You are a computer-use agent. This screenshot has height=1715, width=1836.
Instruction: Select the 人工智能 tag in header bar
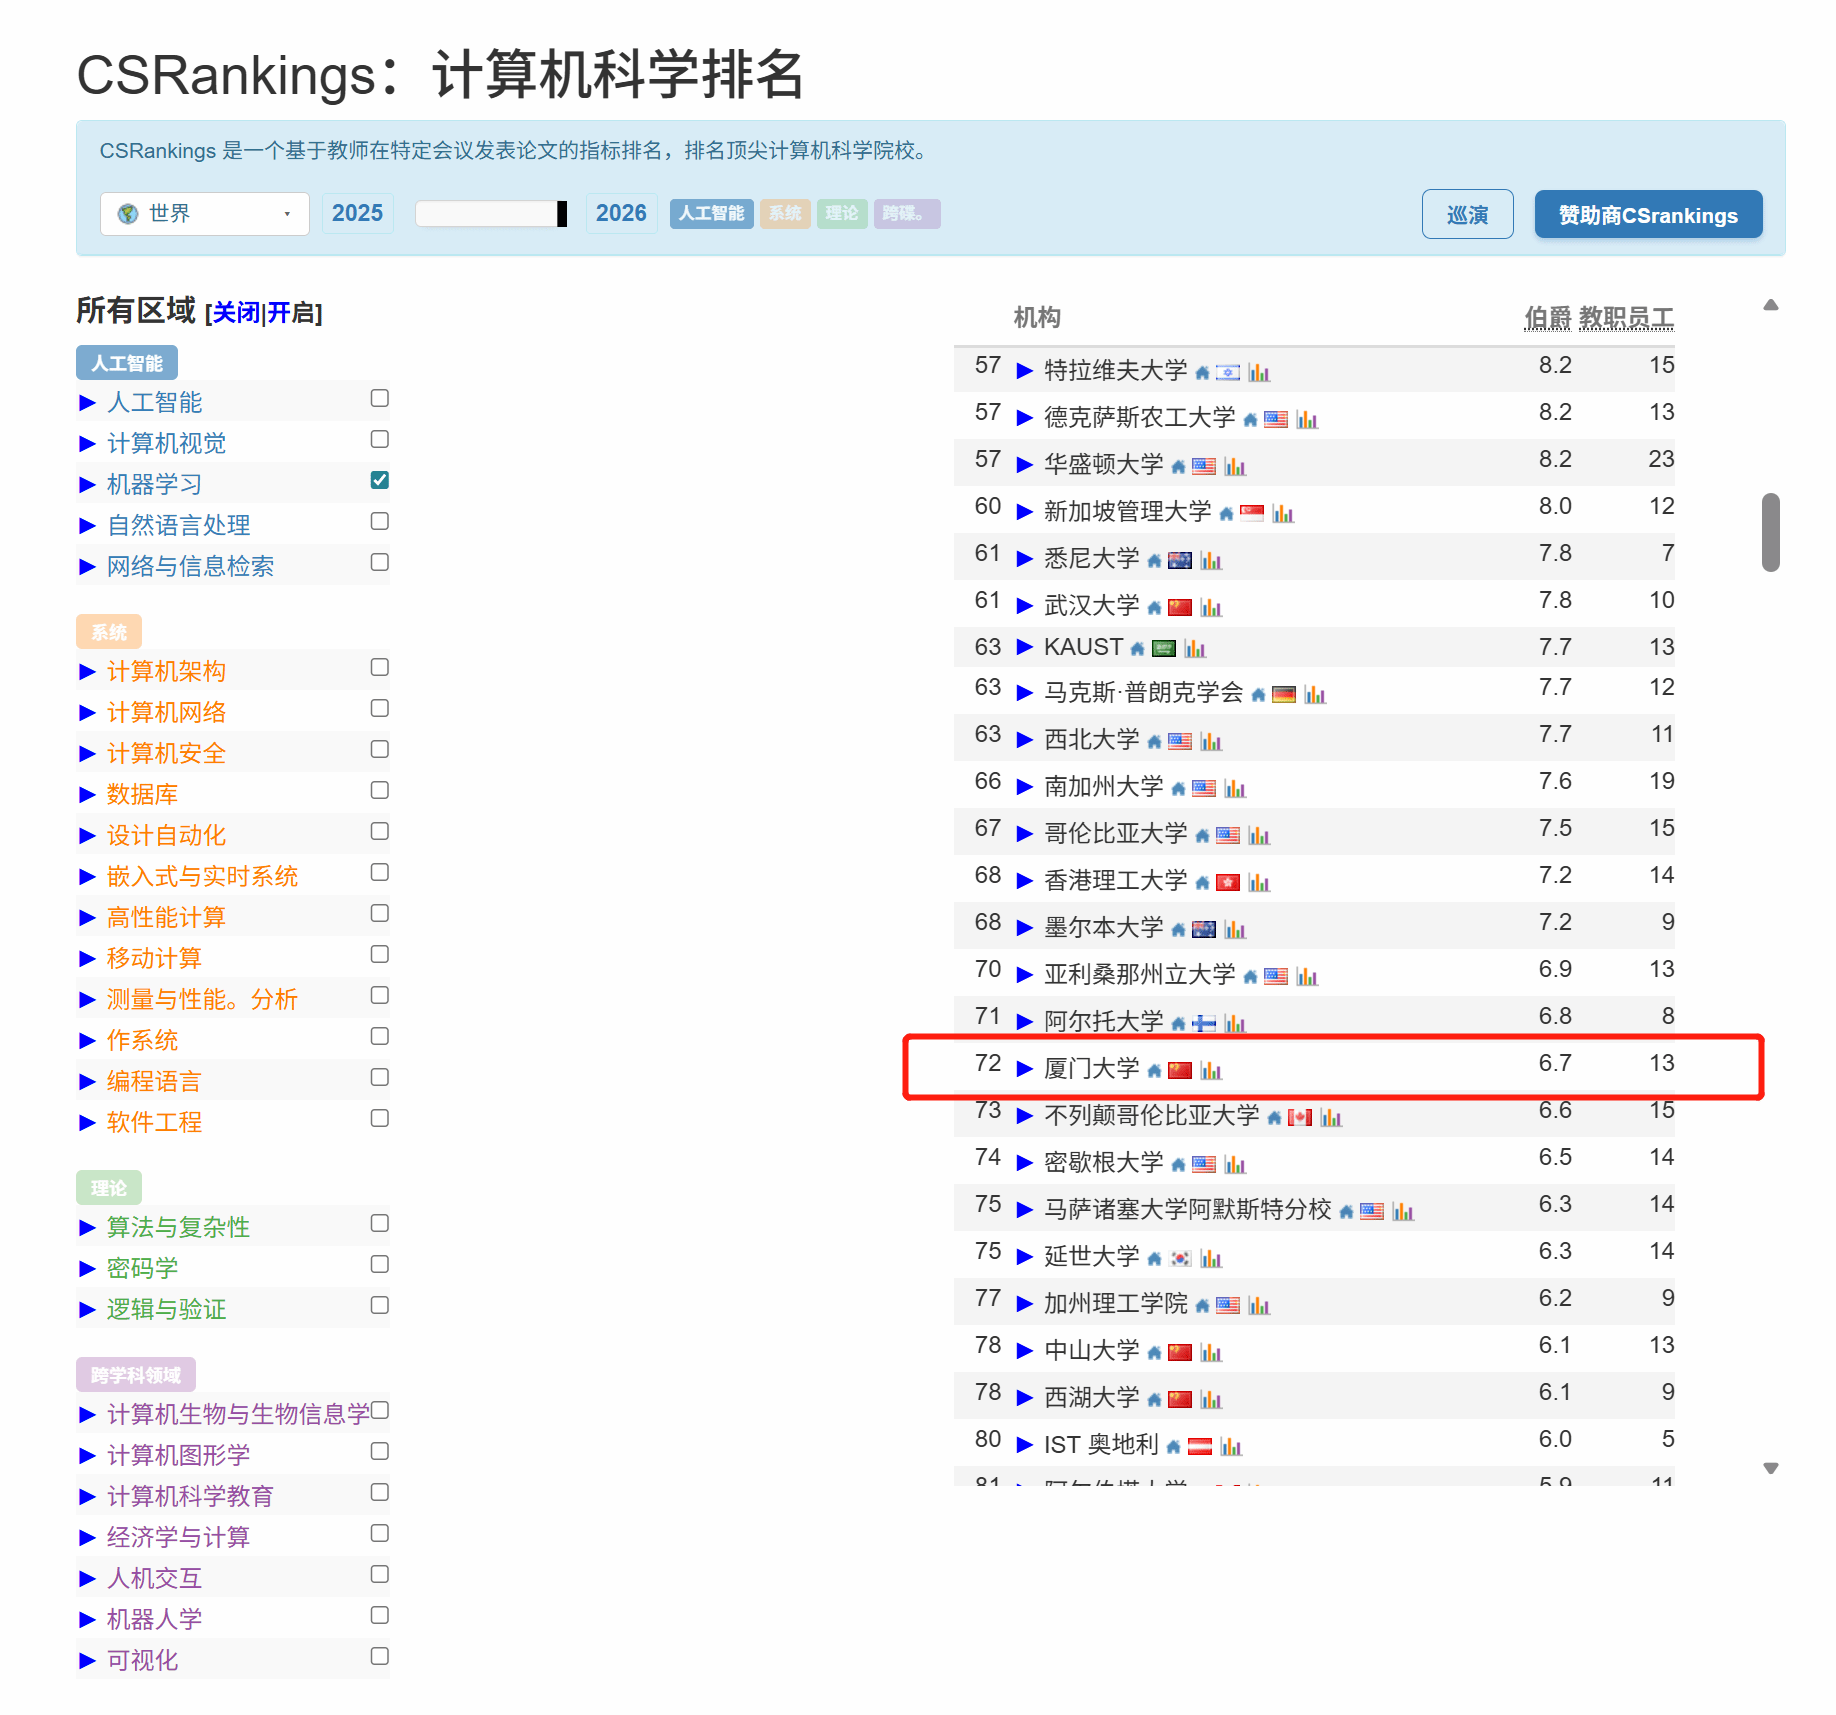coord(711,214)
